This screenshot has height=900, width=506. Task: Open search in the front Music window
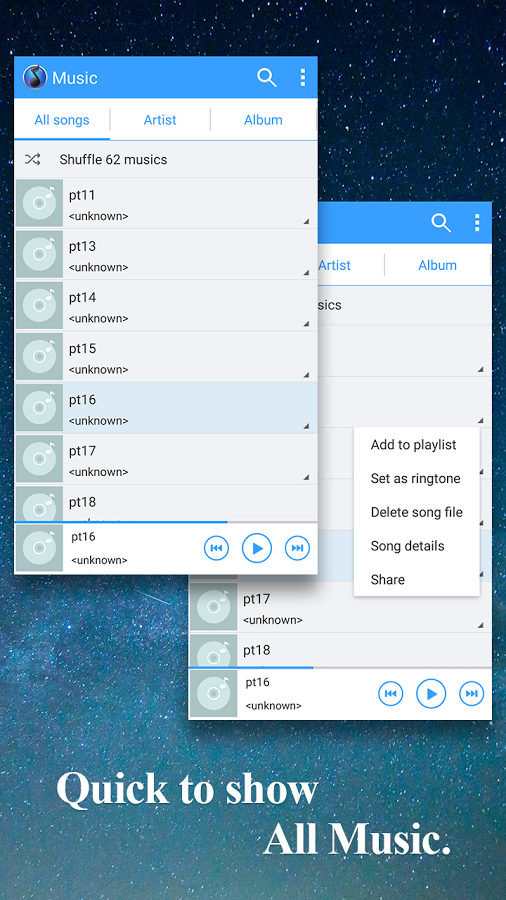[267, 77]
